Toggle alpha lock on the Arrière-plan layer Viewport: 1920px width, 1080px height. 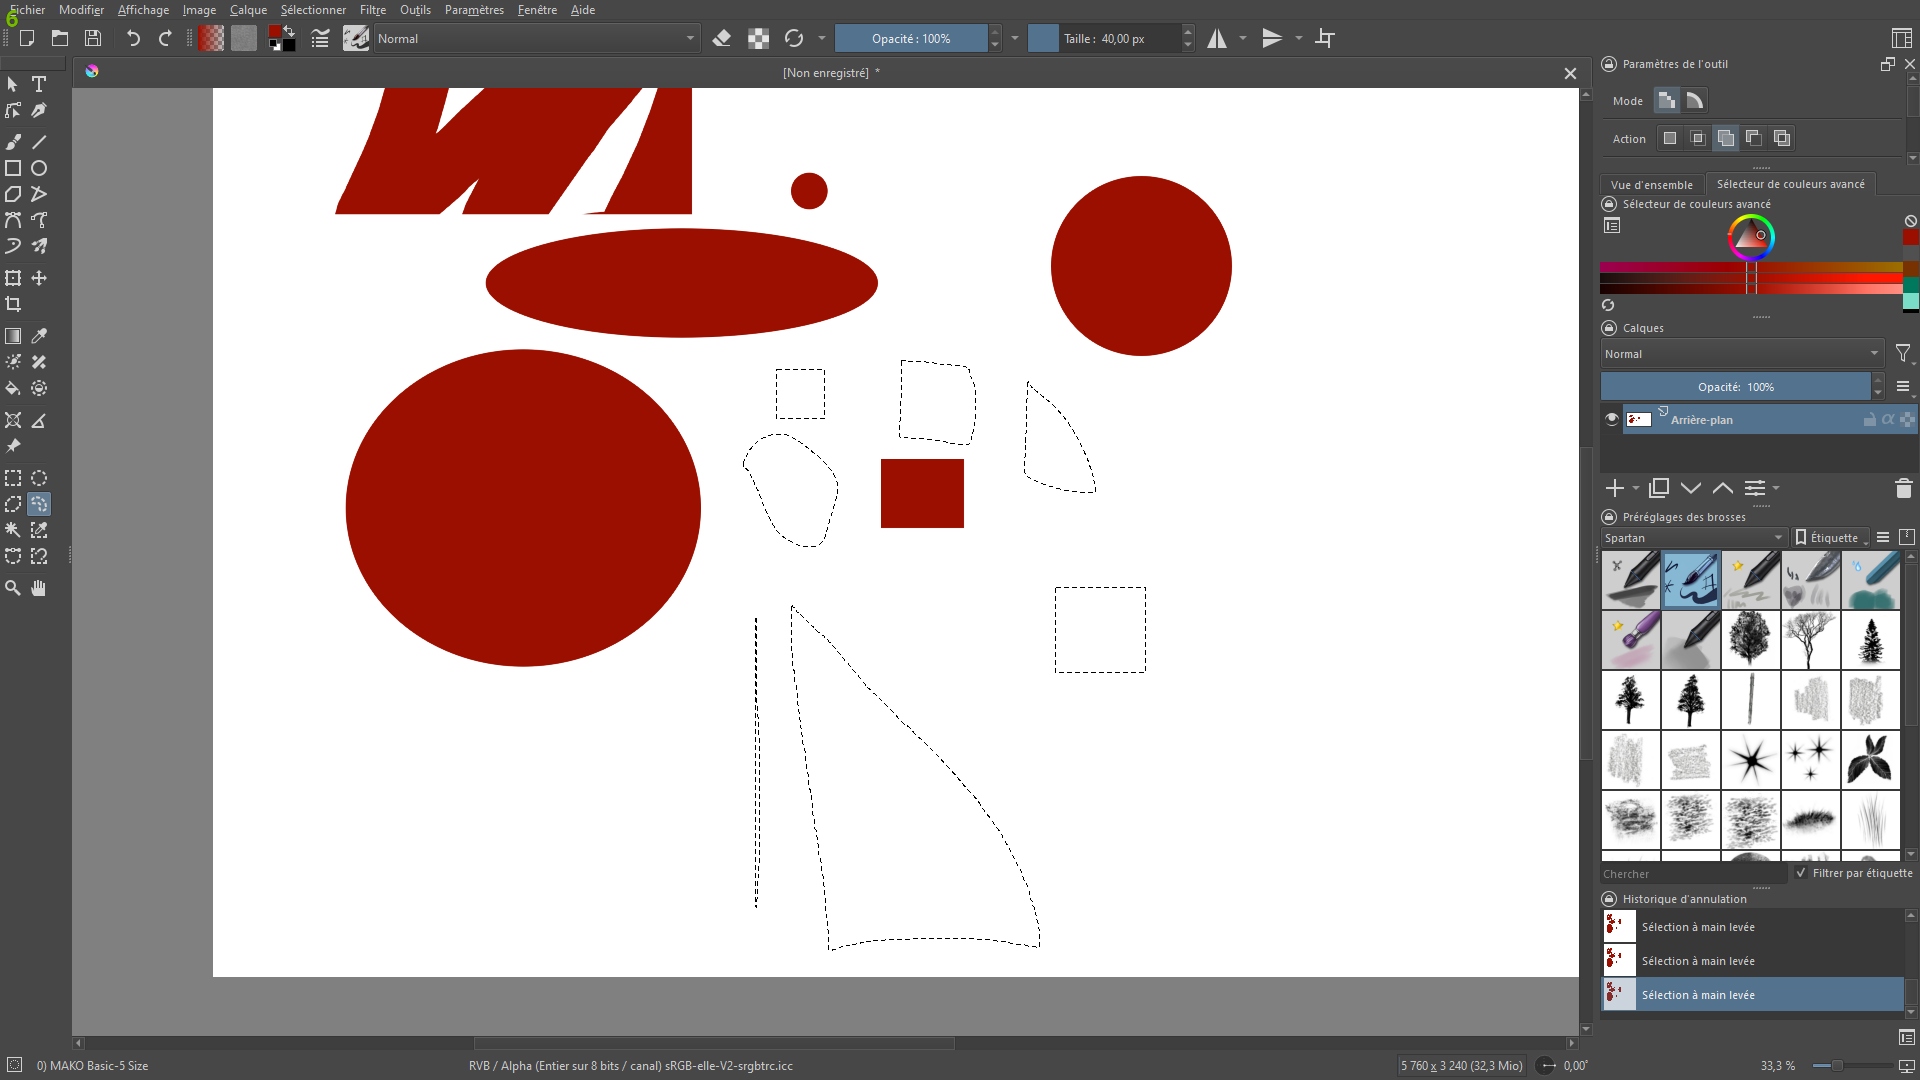(1886, 419)
